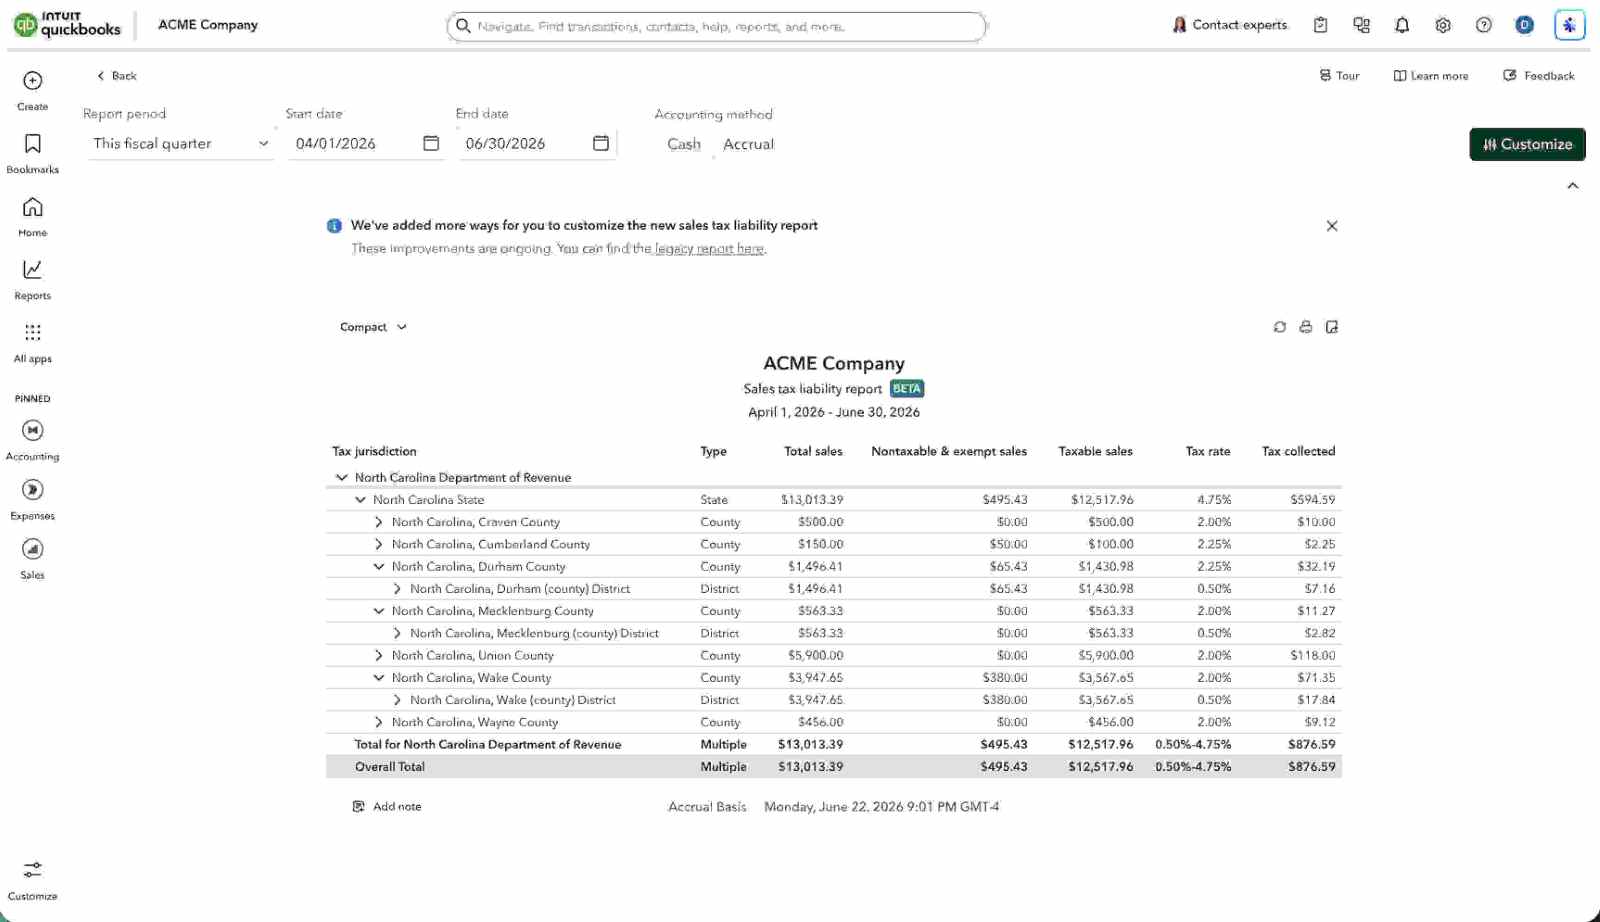Click Union County total sales $5,900.00
1600x922 pixels.
pos(816,655)
